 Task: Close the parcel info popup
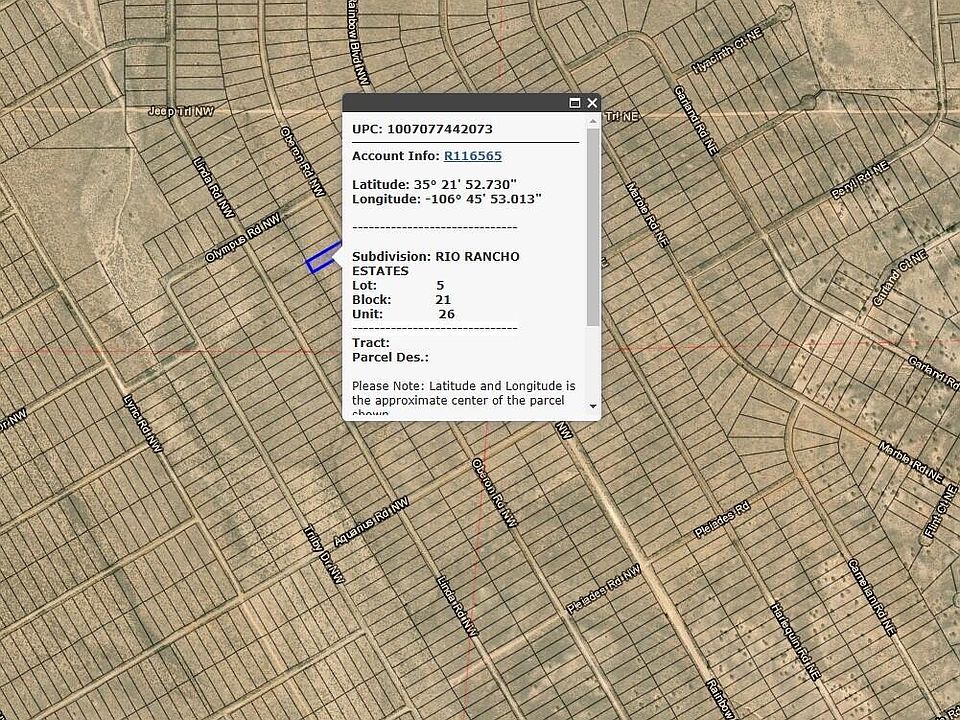(592, 103)
